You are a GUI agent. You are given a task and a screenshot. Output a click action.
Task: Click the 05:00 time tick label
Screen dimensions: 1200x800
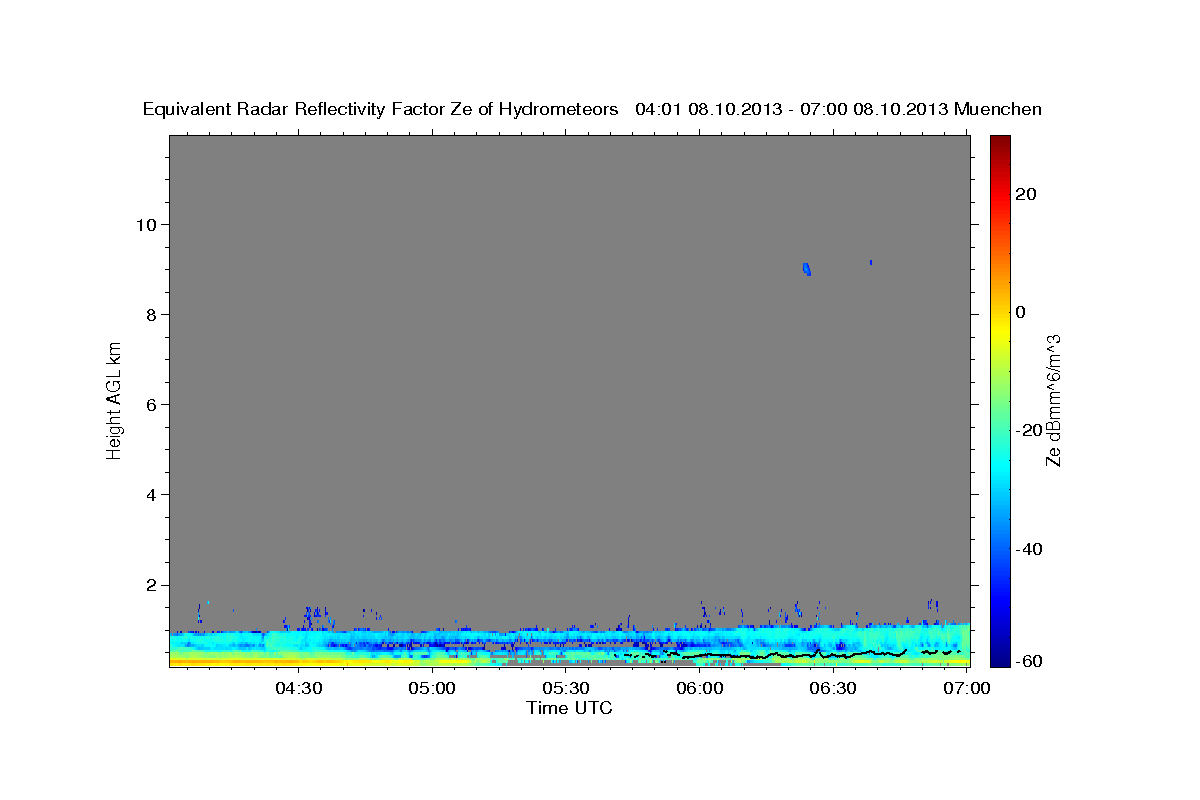click(432, 688)
